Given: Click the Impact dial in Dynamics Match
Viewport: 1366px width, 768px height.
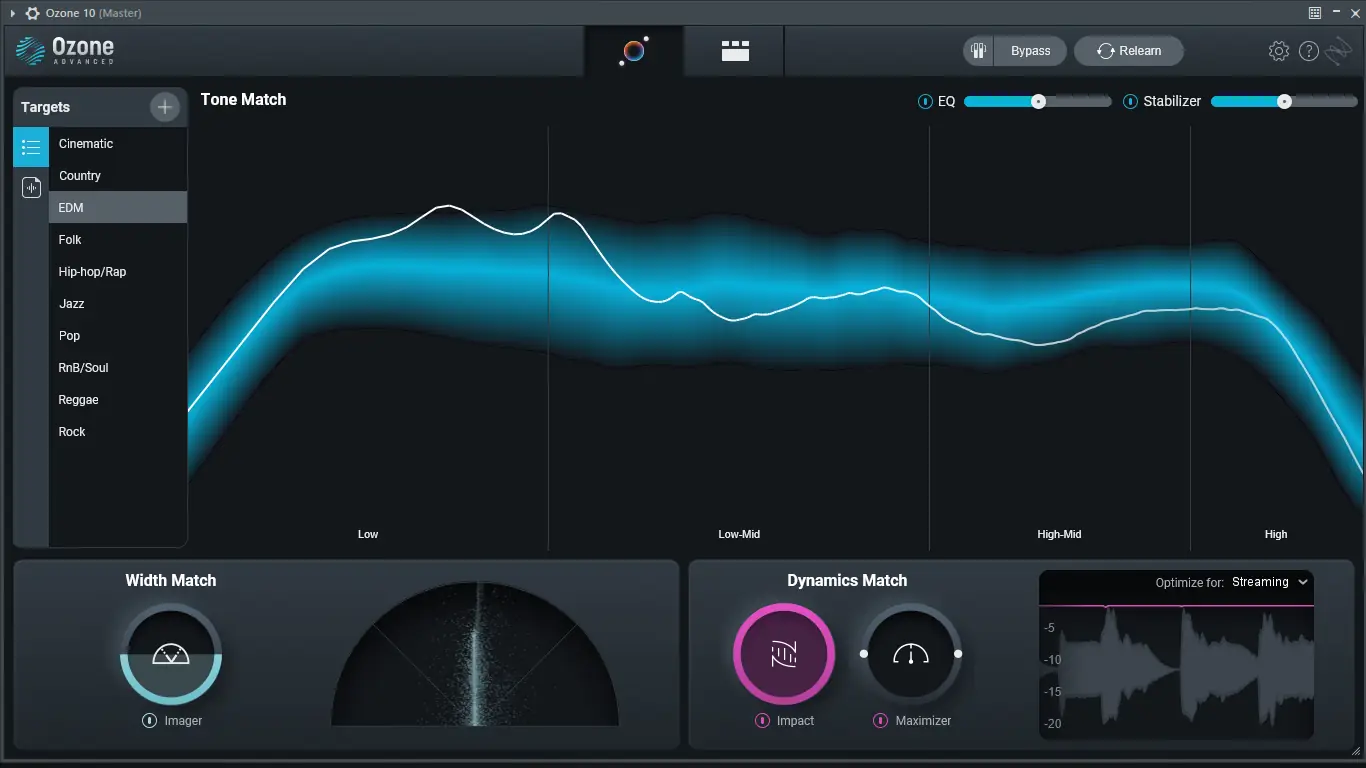Looking at the screenshot, I should pyautogui.click(x=784, y=655).
